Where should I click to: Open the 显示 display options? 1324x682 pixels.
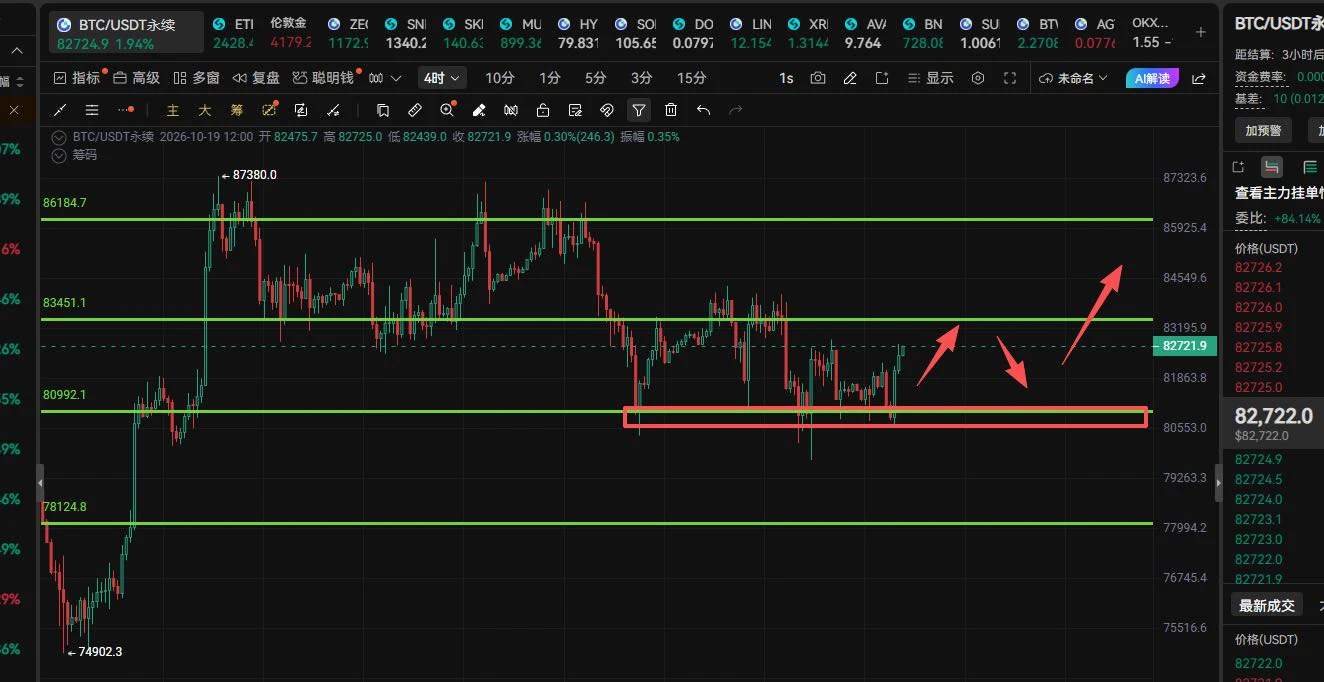[x=929, y=78]
